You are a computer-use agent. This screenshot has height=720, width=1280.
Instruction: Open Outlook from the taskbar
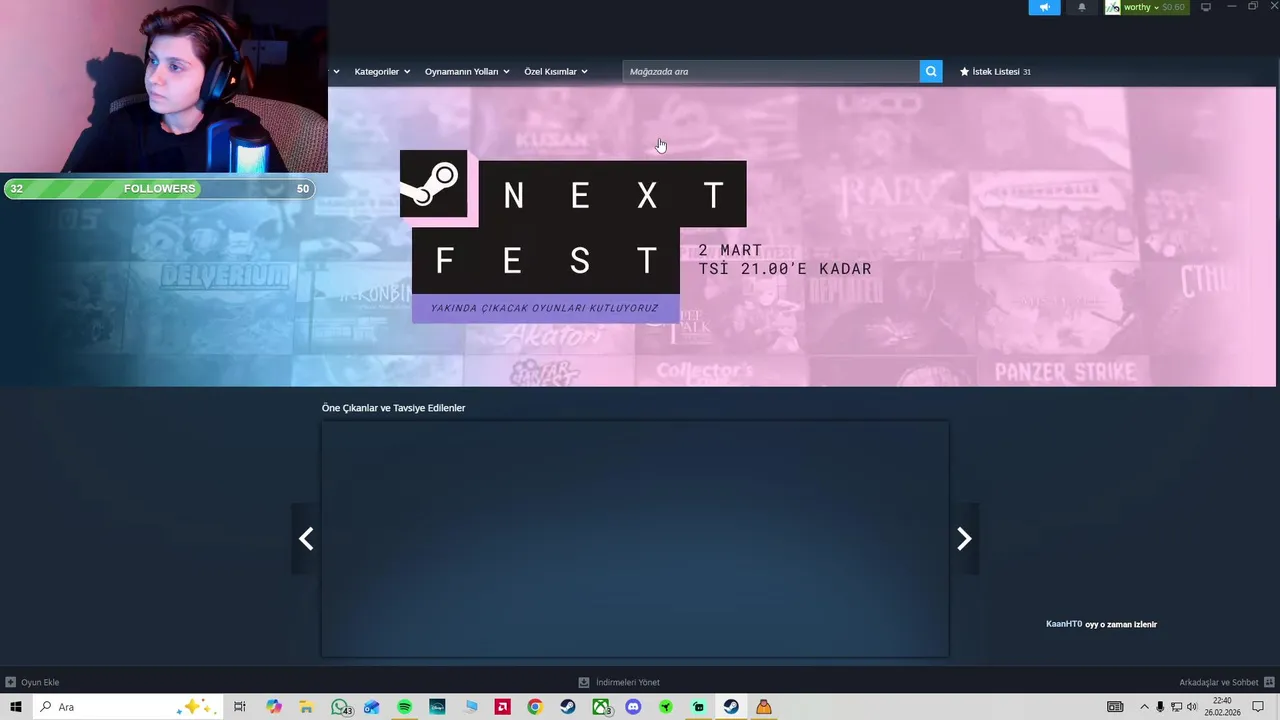372,707
